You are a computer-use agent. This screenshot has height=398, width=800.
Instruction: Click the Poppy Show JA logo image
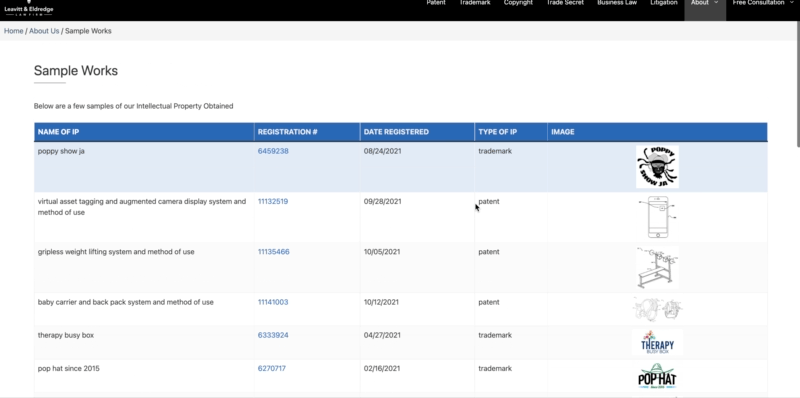point(657,167)
